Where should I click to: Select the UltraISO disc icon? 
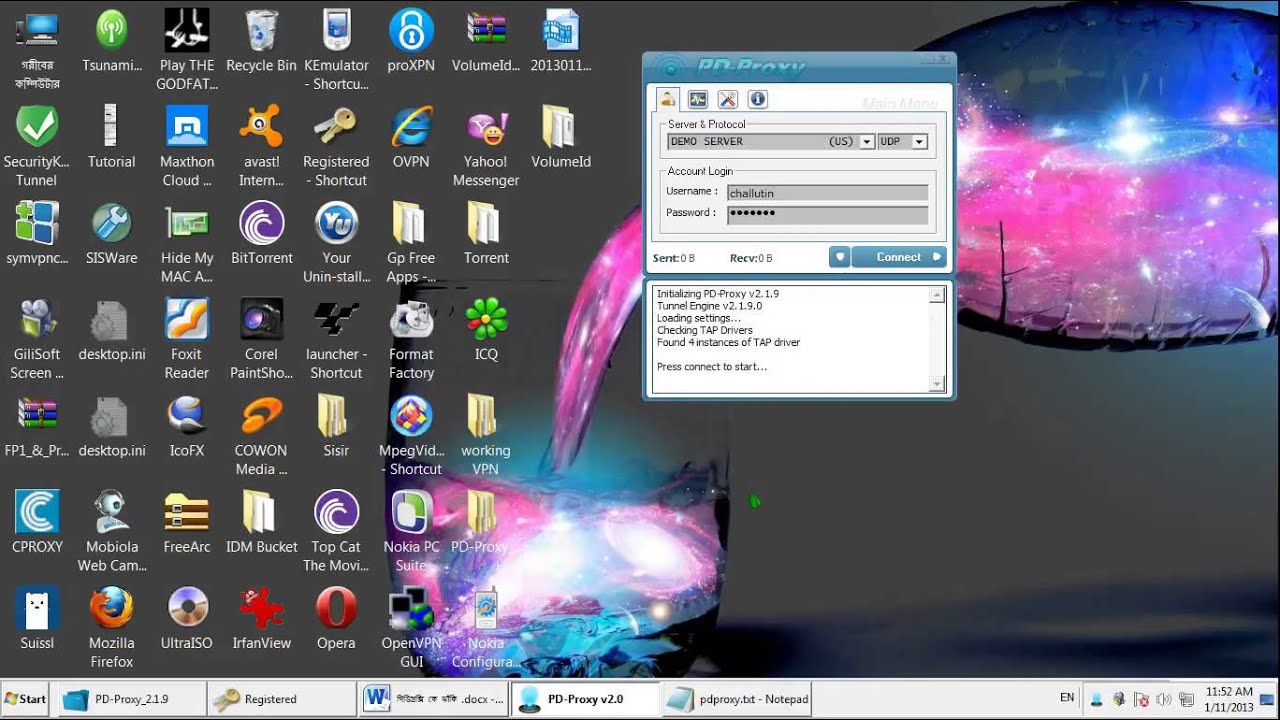tap(187, 618)
